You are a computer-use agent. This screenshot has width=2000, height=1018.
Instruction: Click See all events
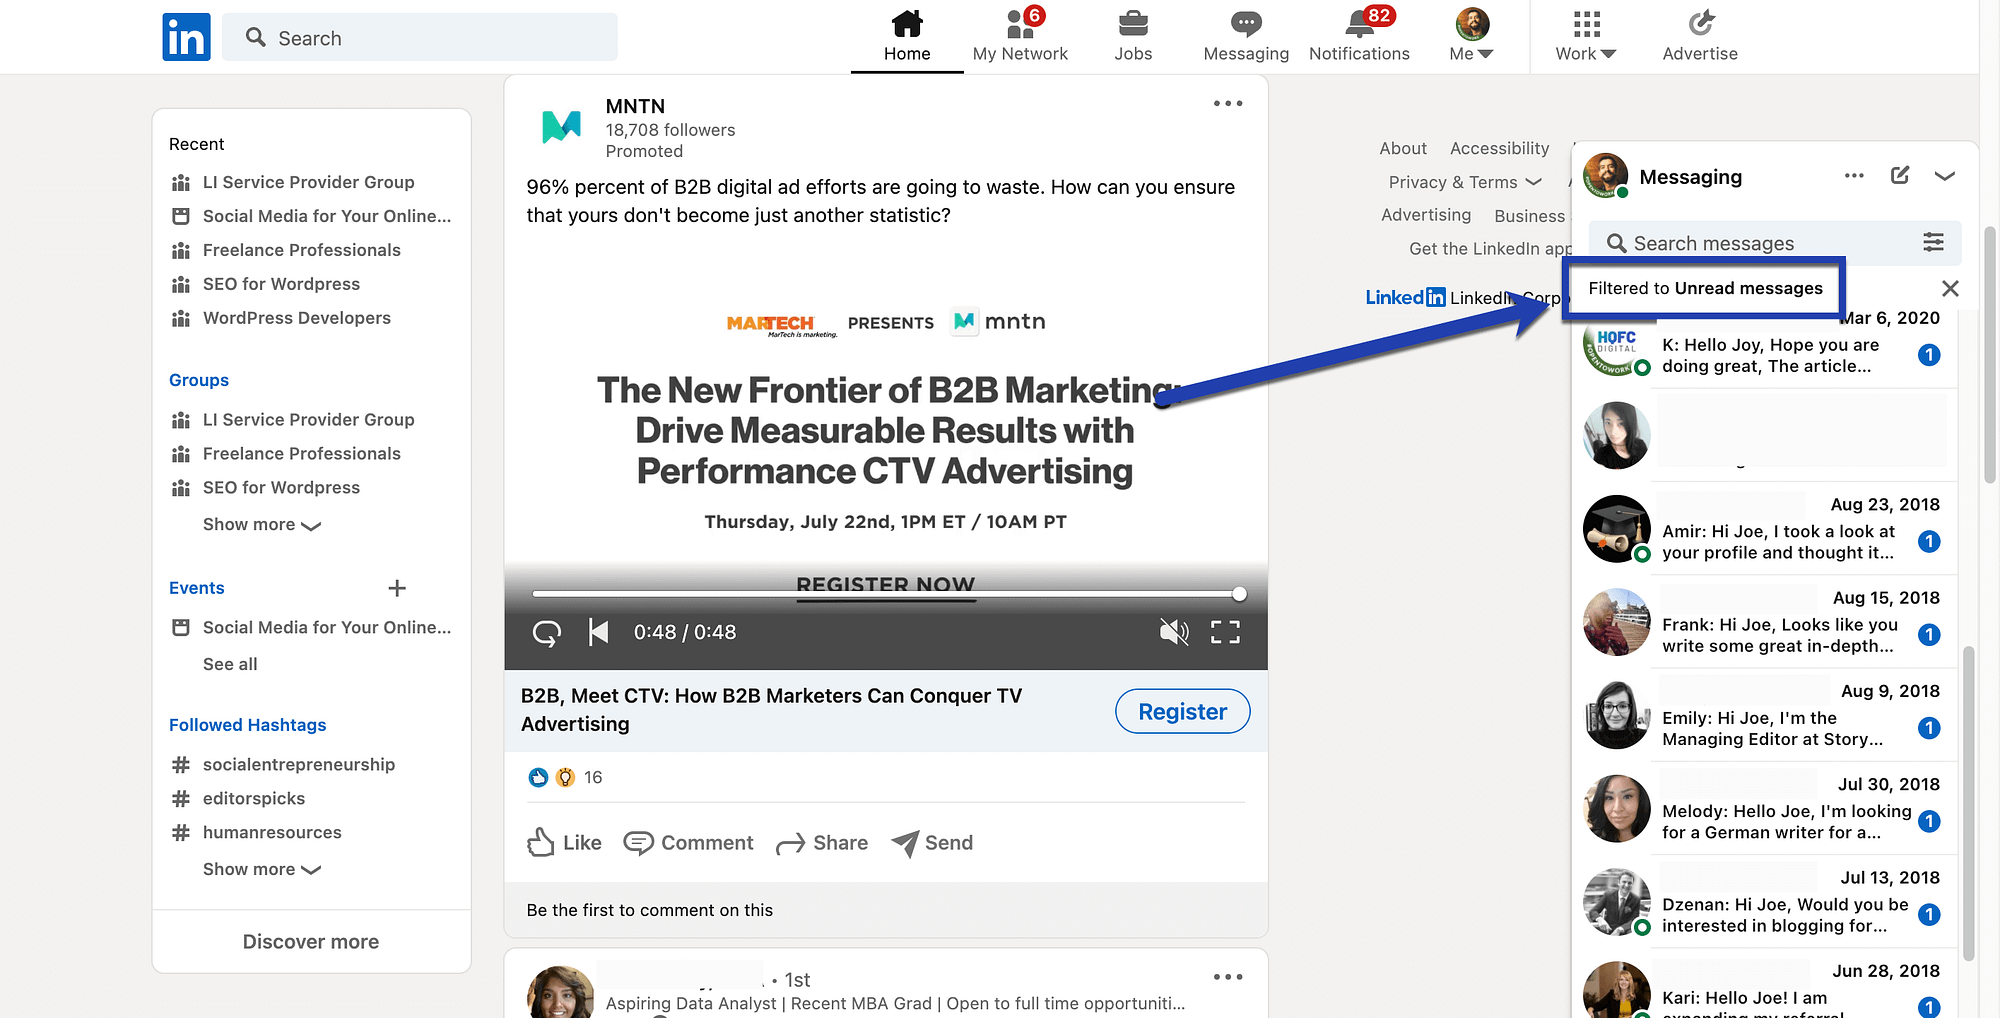point(230,664)
